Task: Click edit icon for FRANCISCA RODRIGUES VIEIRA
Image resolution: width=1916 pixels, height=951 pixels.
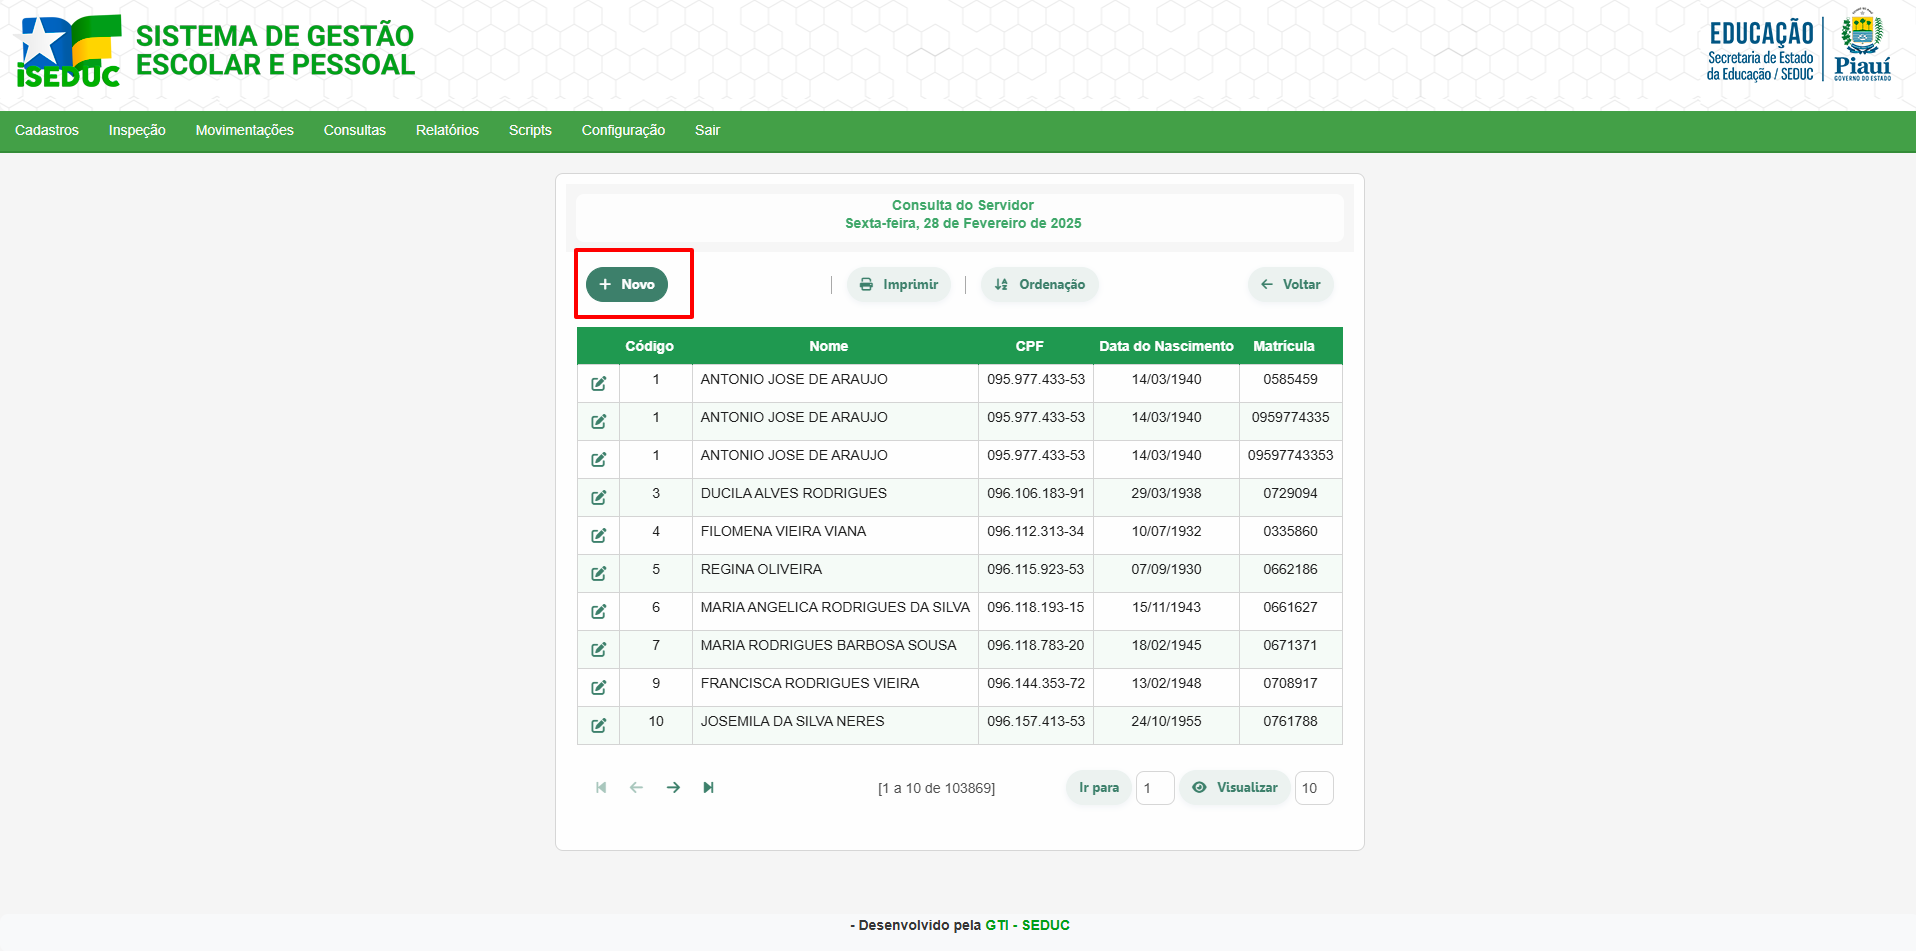Action: click(598, 687)
